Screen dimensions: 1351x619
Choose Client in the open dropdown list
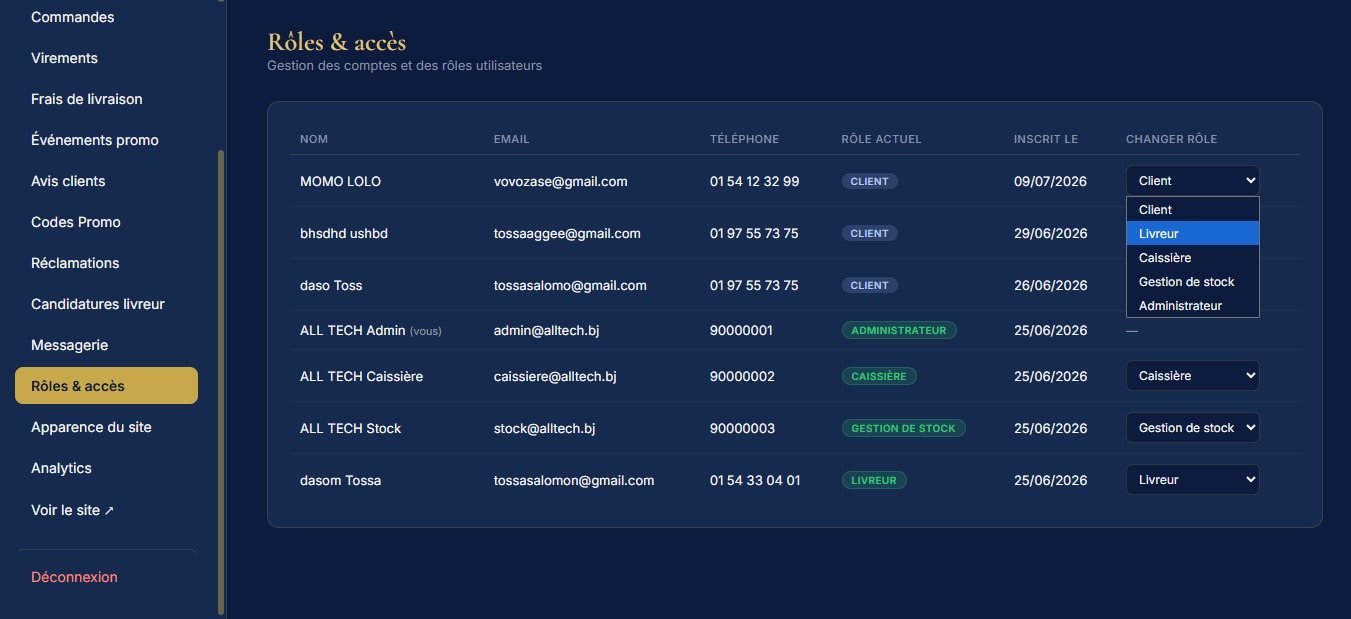[1192, 210]
